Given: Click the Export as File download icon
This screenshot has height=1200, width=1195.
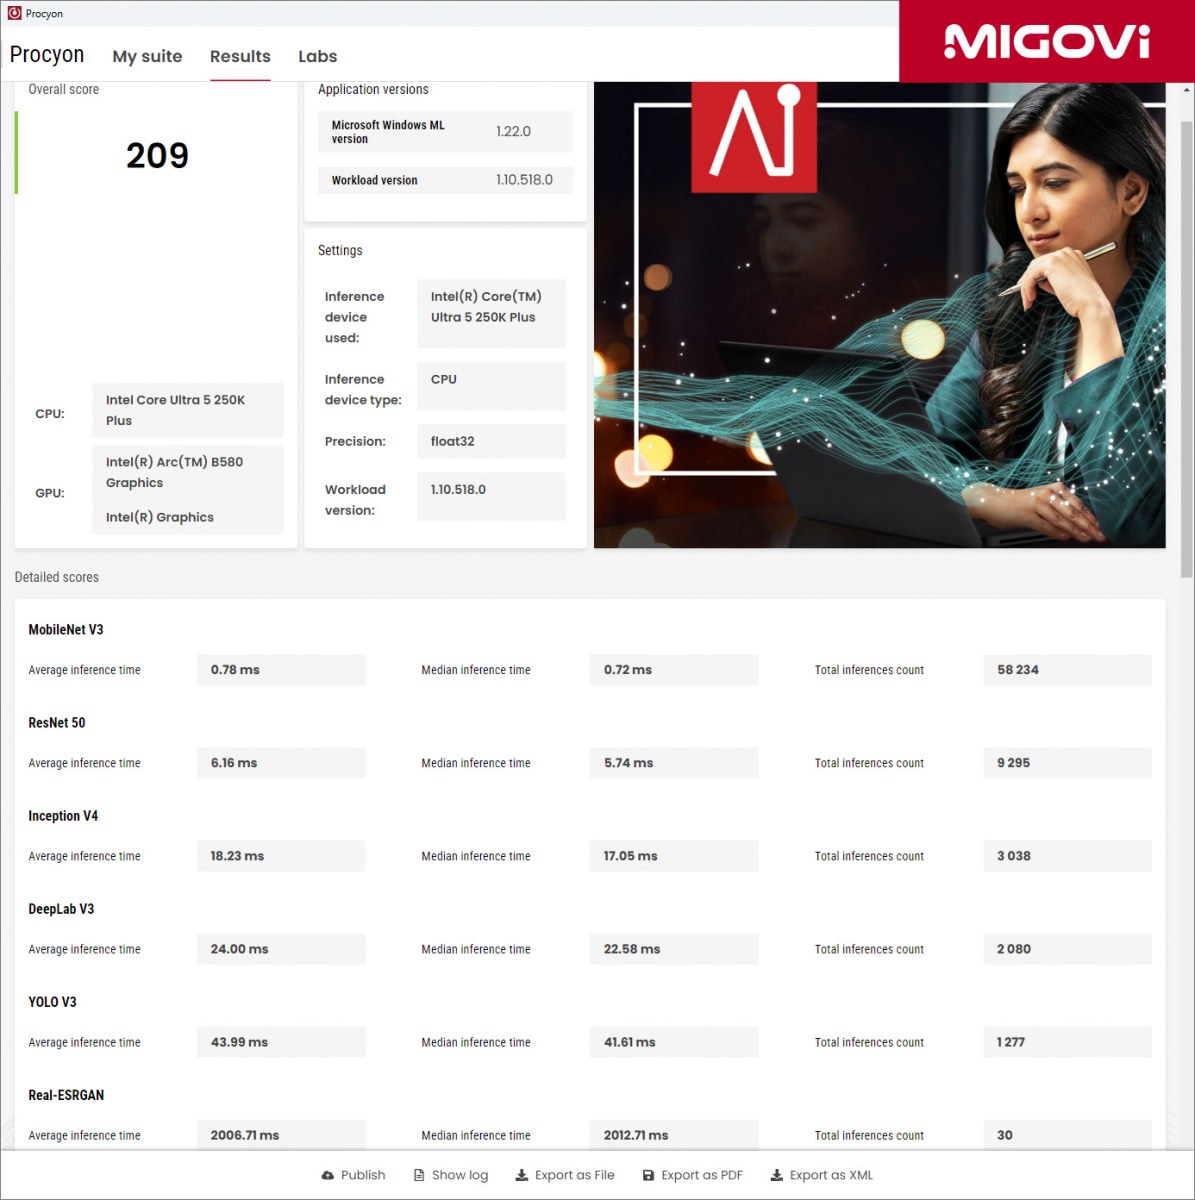Looking at the screenshot, I should [x=521, y=1175].
